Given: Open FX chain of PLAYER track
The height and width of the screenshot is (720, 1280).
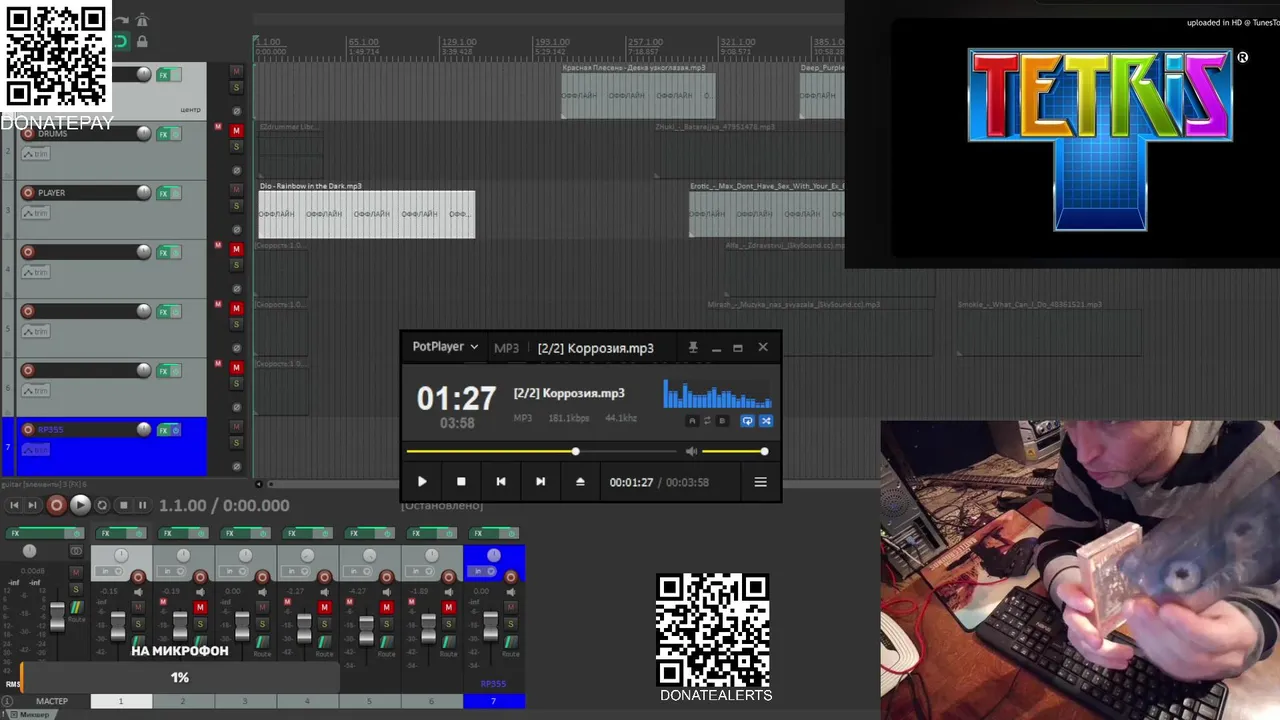Looking at the screenshot, I should (164, 193).
